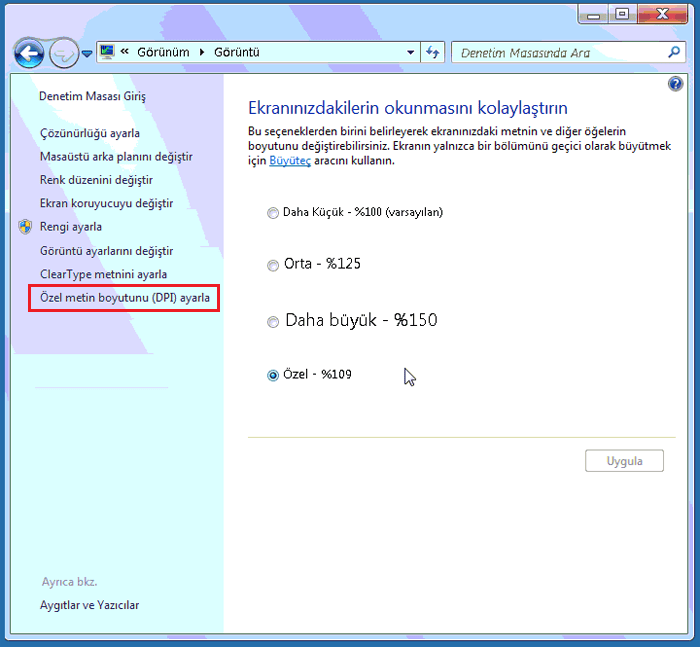Click the Görüntü breadcrumb
This screenshot has width=700, height=647.
[237, 52]
